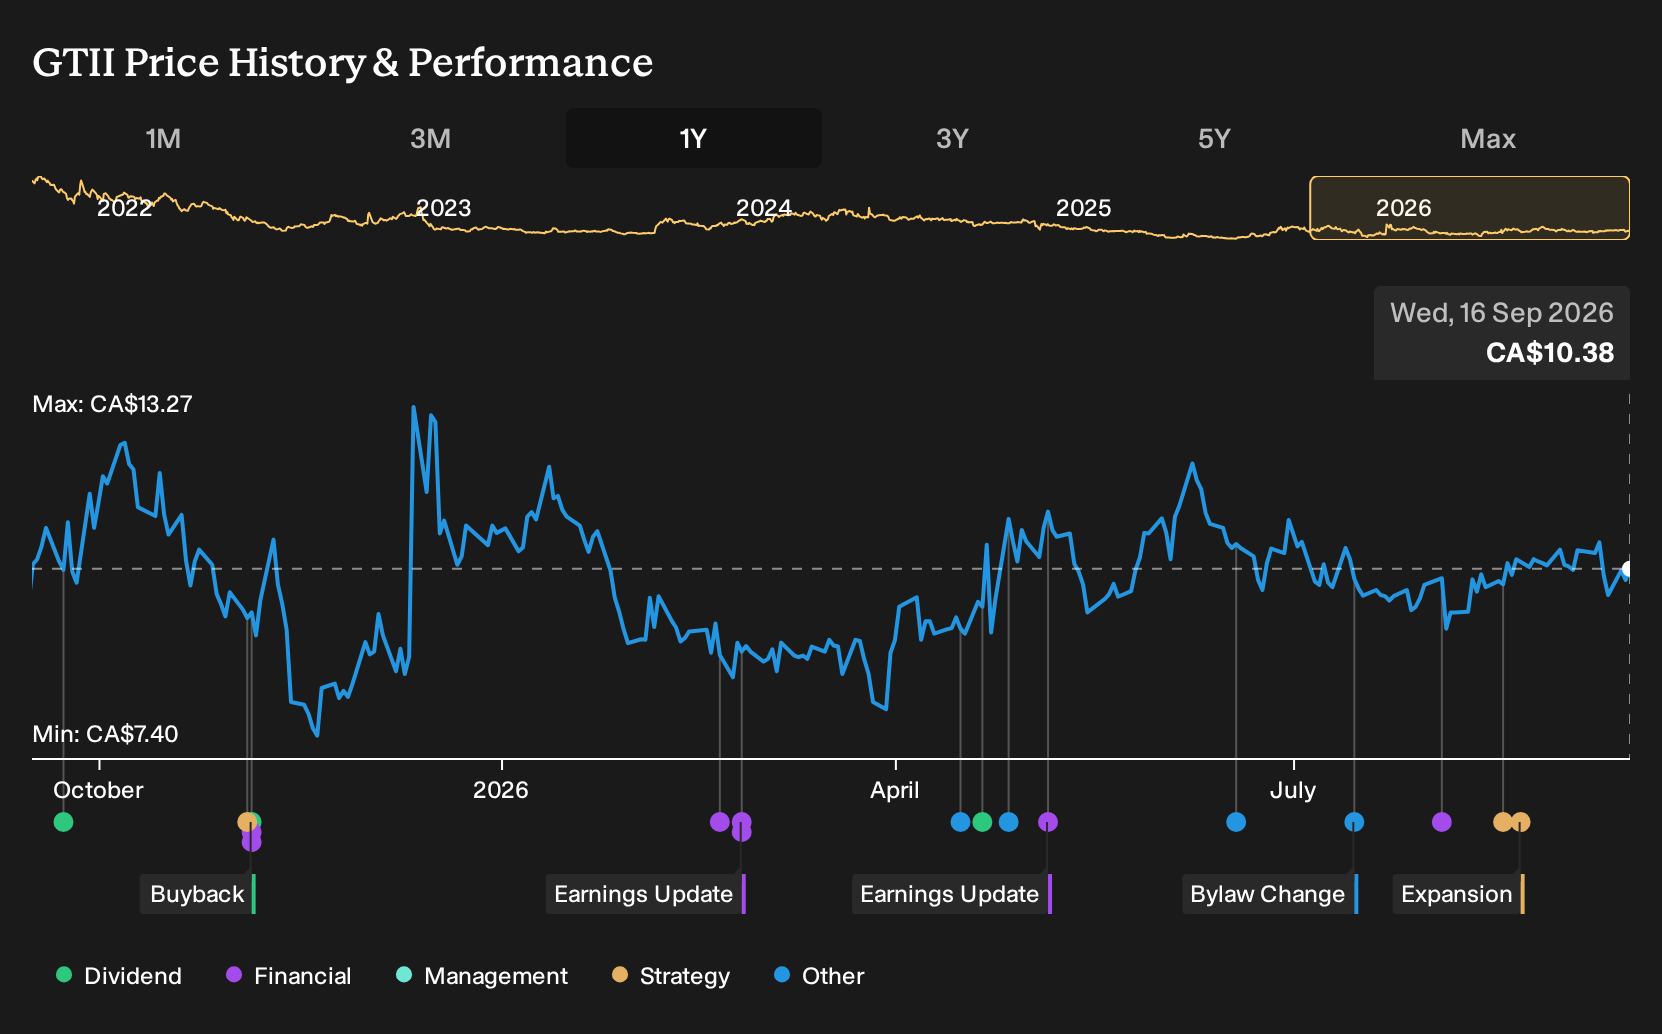Click the last orange marker above Expansion label
1662x1034 pixels.
[x=1521, y=822]
